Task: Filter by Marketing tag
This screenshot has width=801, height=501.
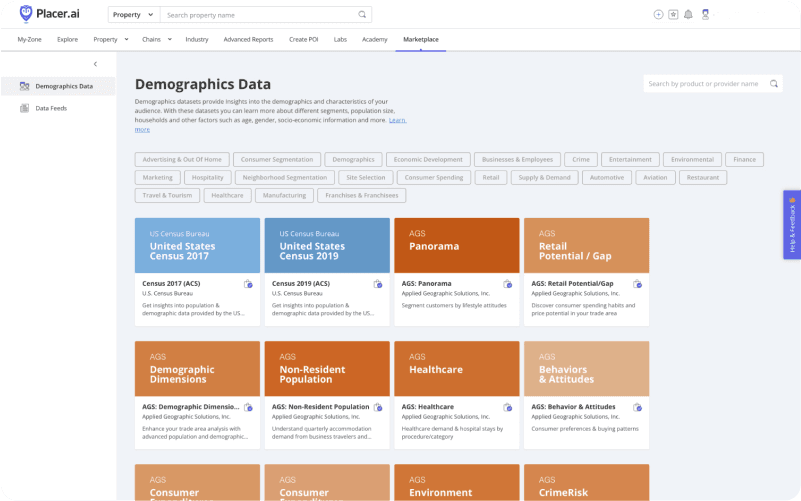Action: click(157, 177)
